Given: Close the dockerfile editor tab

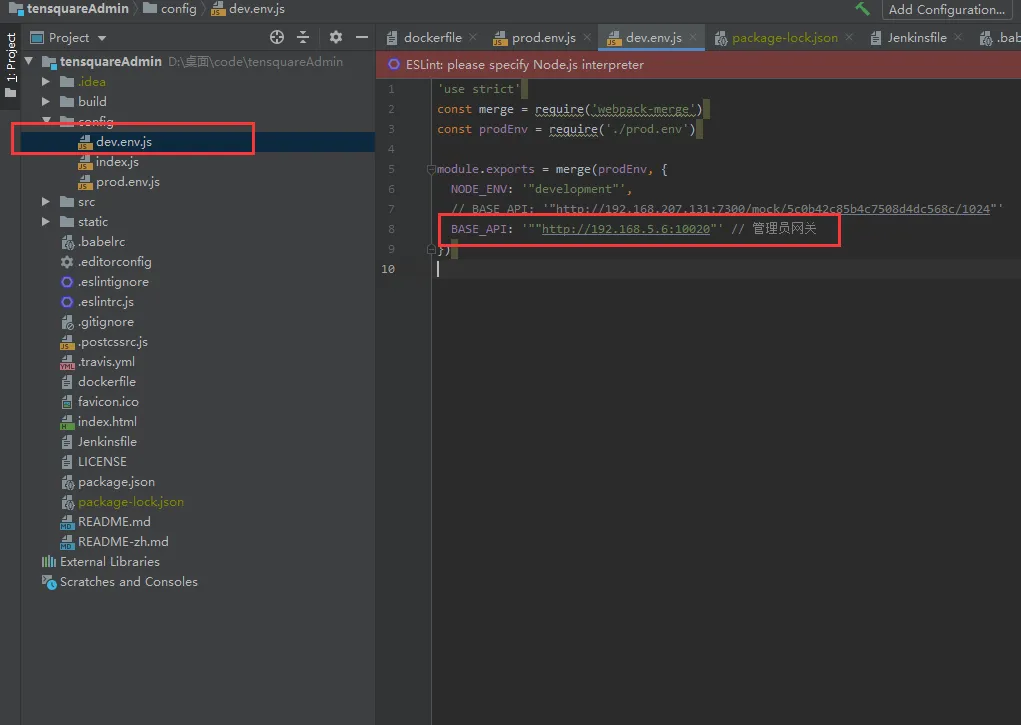Looking at the screenshot, I should pos(472,39).
